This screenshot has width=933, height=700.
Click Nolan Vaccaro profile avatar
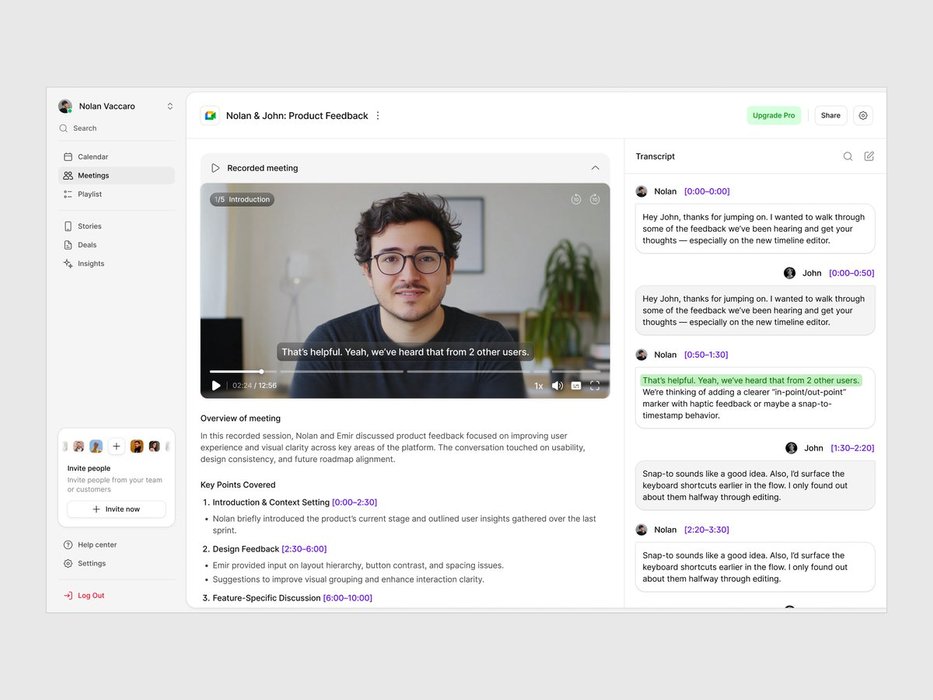(x=65, y=106)
